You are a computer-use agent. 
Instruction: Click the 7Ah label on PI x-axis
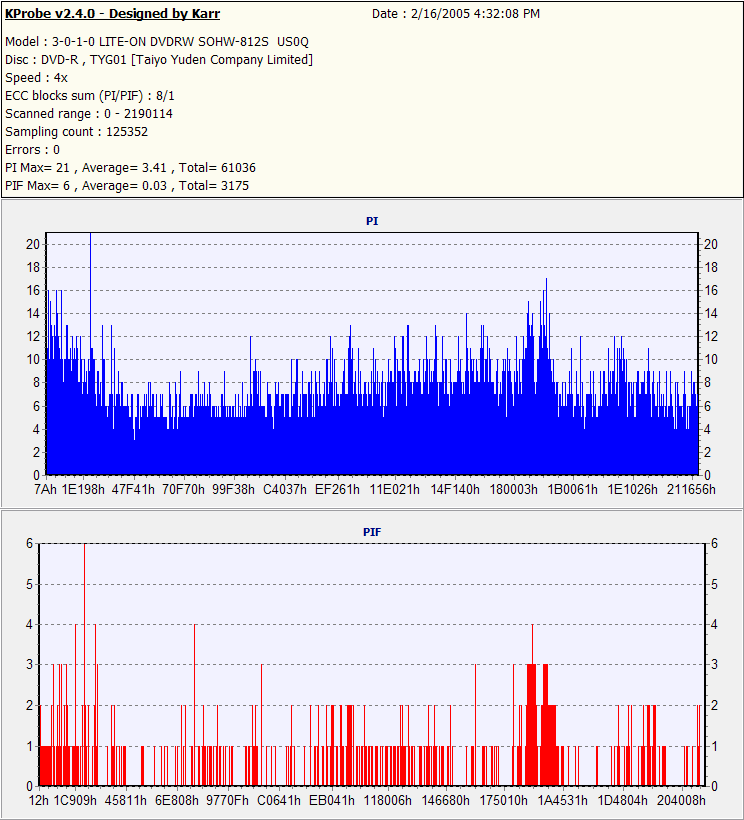(45, 489)
